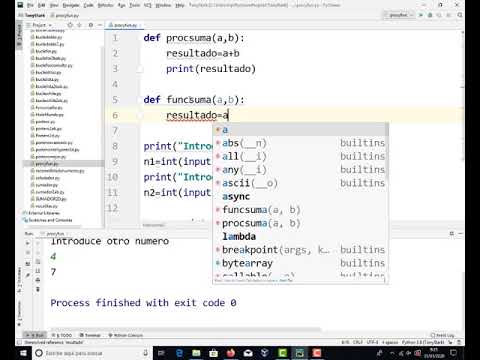Click line 3 print(resultado) in editor

tap(211, 69)
